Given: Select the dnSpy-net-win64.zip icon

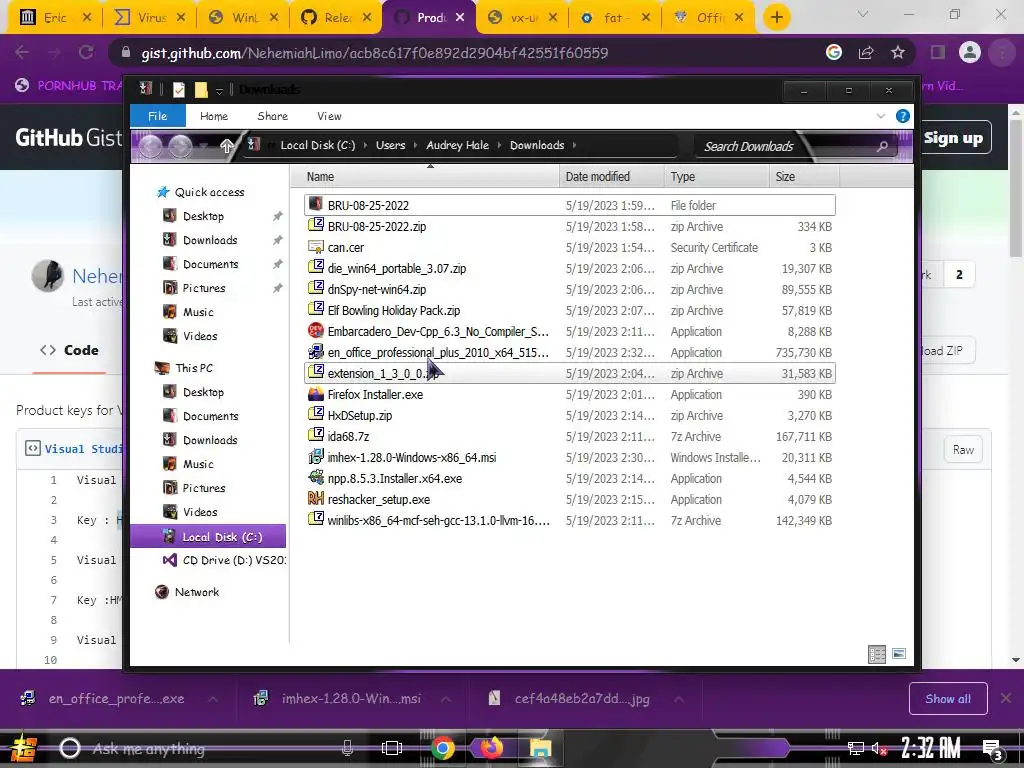Looking at the screenshot, I should [316, 289].
